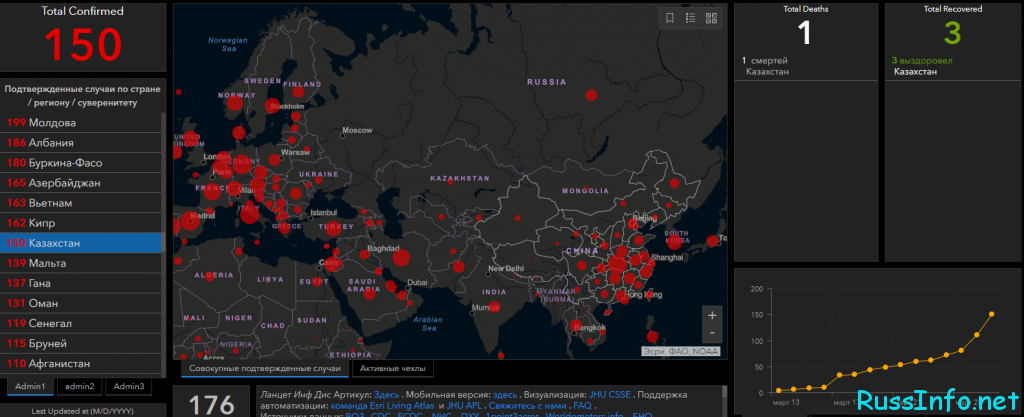Switch to the admin2 tab
The image size is (1024, 417).
coord(80,386)
